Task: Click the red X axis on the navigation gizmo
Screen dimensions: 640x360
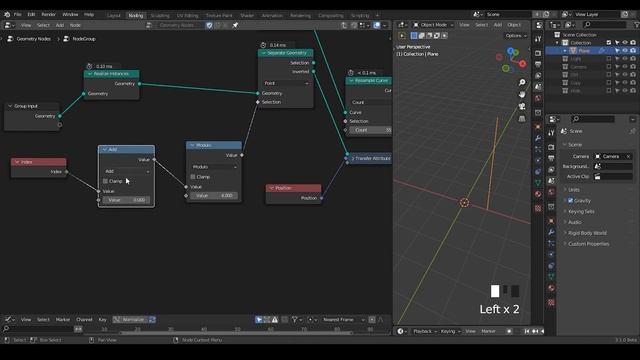Action: pyautogui.click(x=522, y=63)
